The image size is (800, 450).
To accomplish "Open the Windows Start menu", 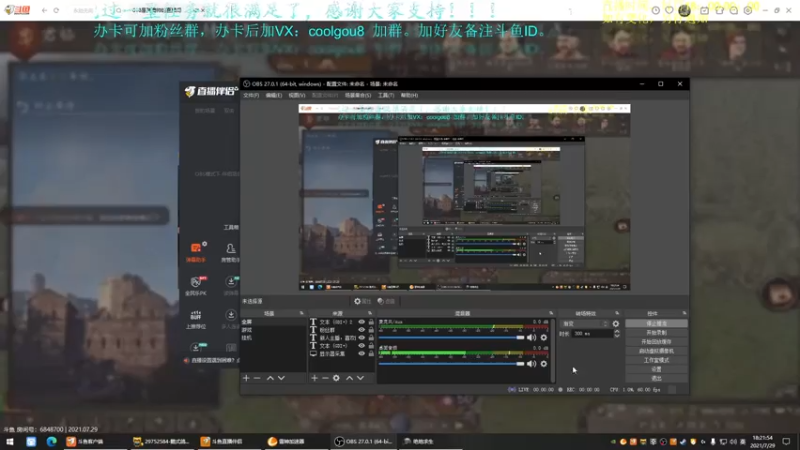I will click(10, 442).
